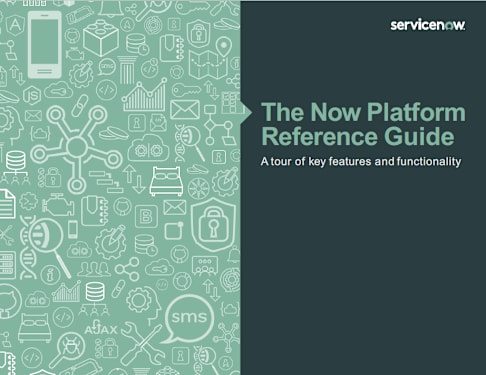Click the large crossed wrench and screwdriver icon
Screen dimensions: 486x375
tap(142, 344)
